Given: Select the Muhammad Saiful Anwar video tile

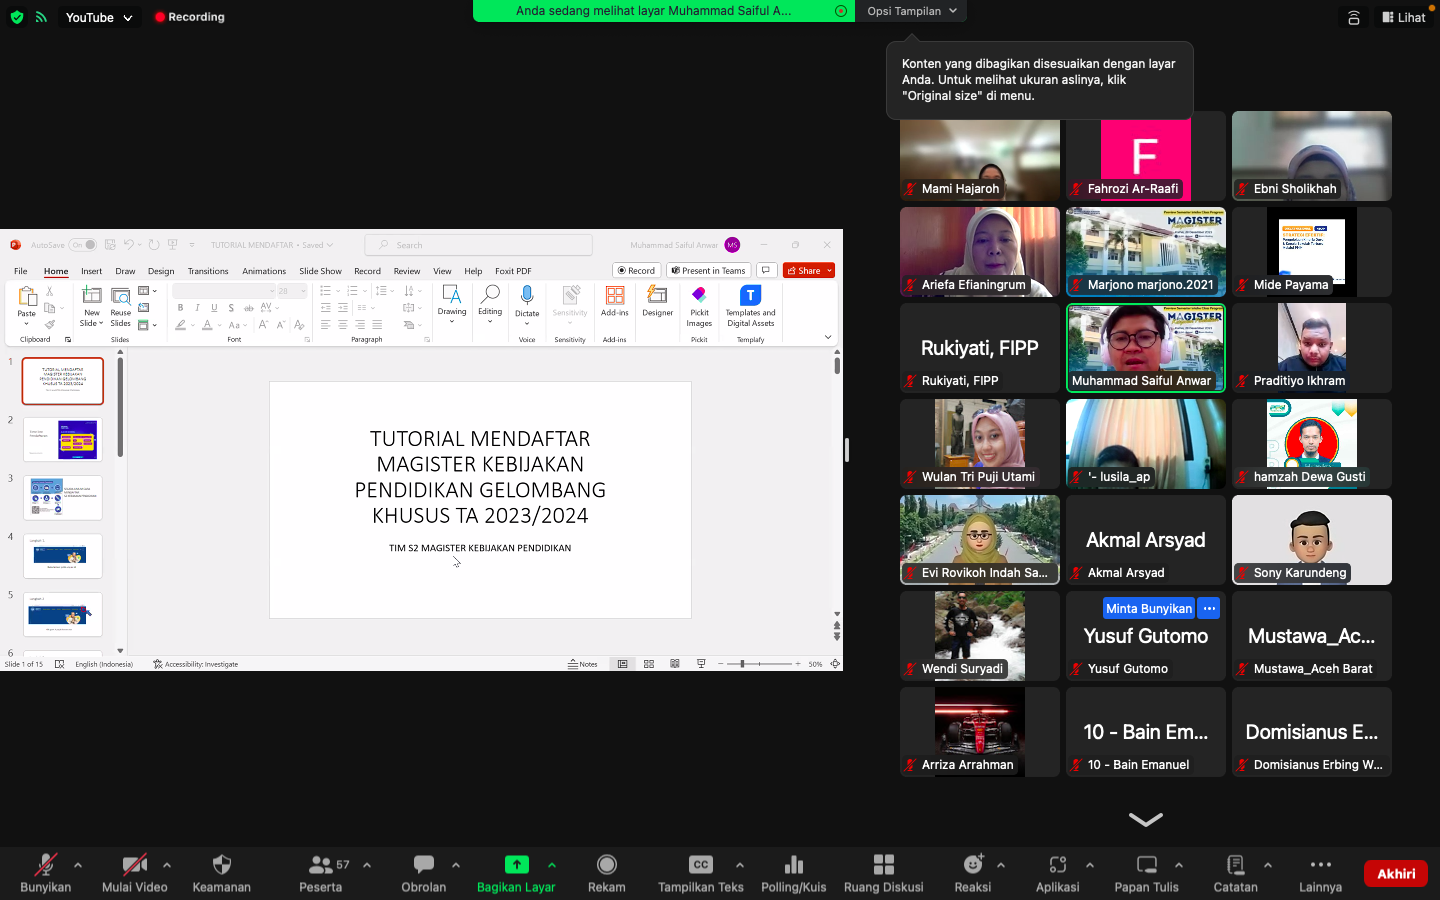Looking at the screenshot, I should point(1145,347).
